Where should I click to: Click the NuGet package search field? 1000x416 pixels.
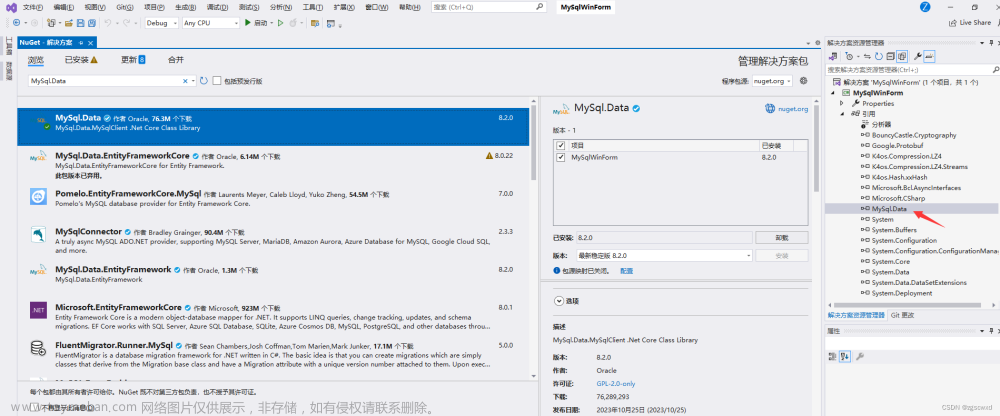point(105,81)
